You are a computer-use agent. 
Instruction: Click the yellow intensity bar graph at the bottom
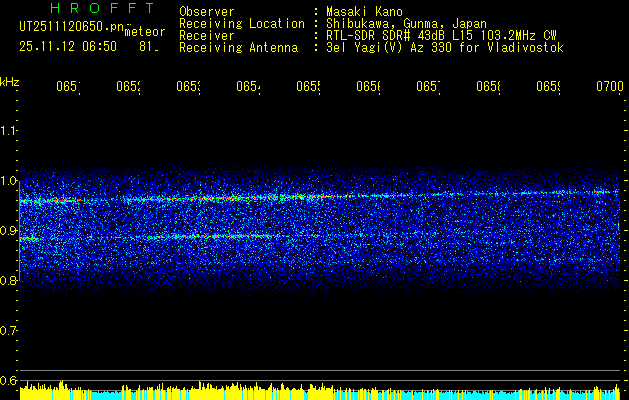click(320, 391)
